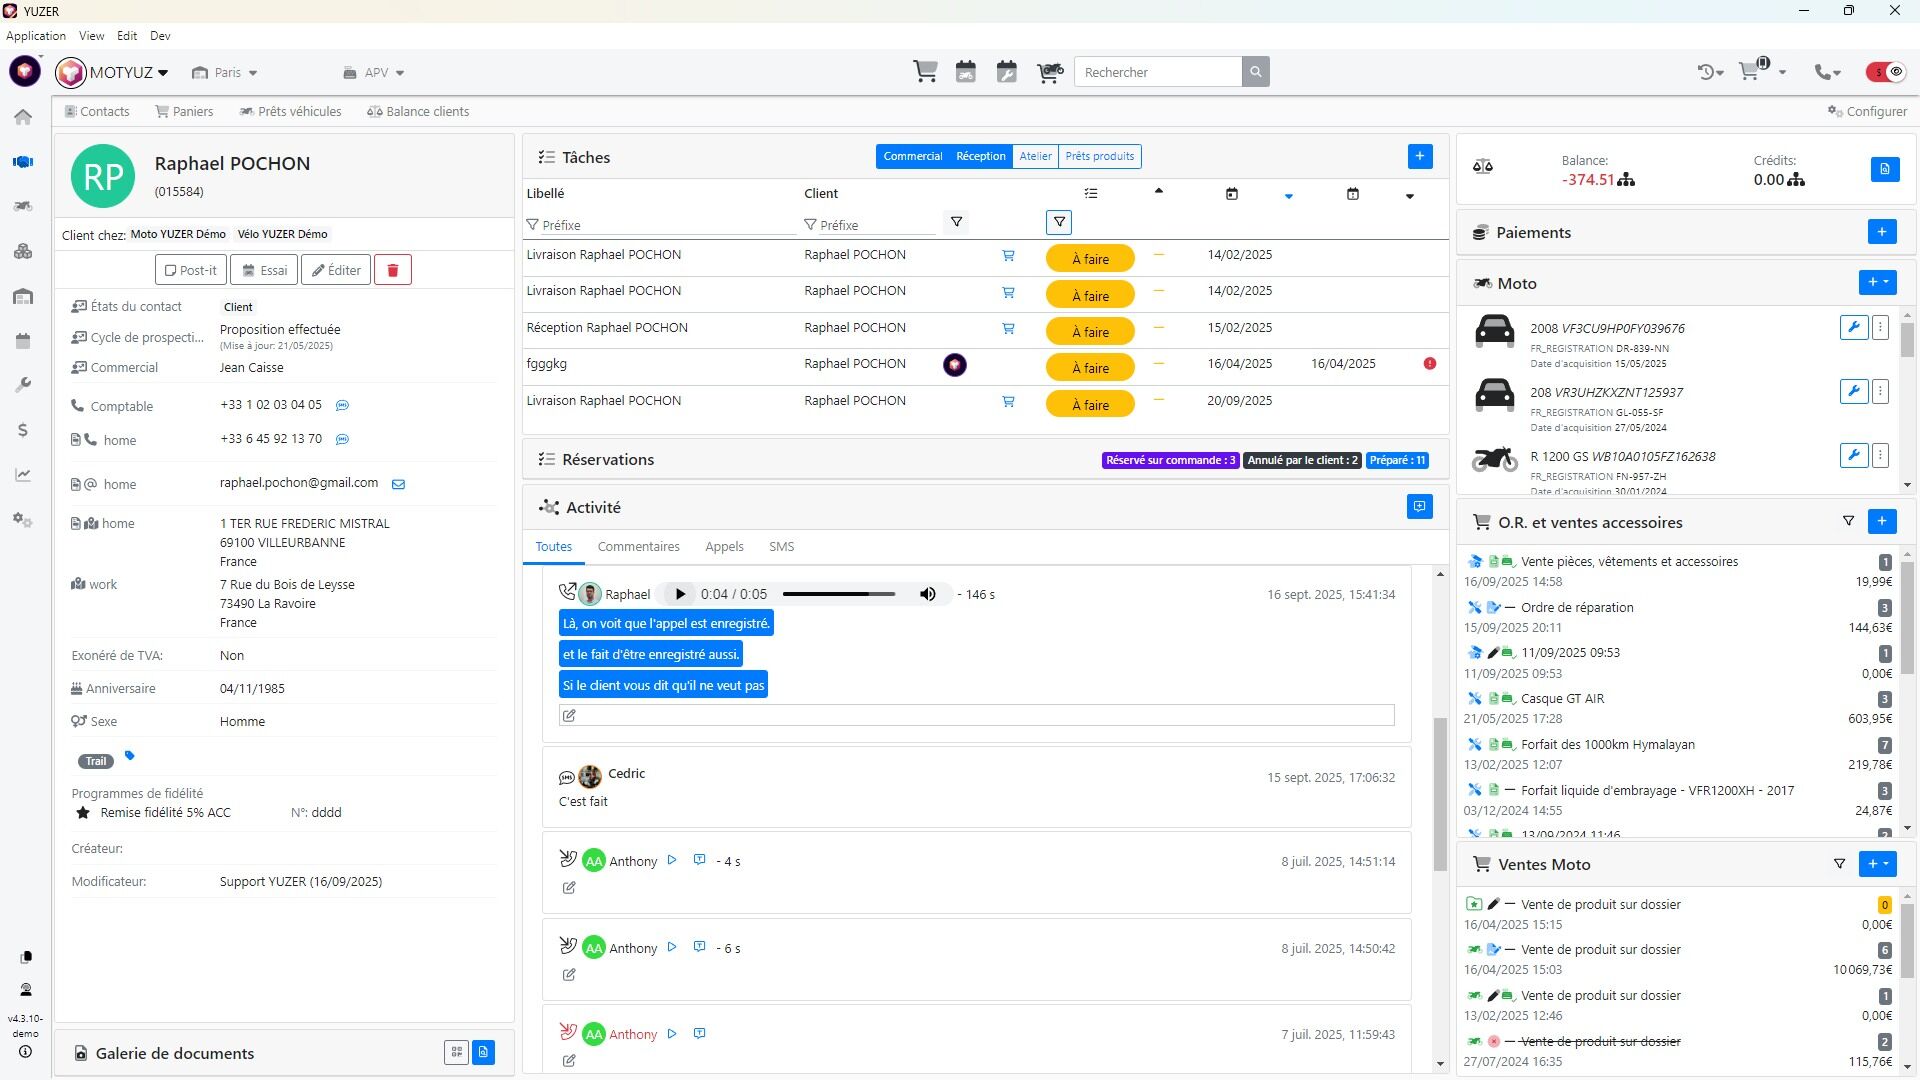Click the shopping cart icon in top toolbar
Screen dimensions: 1920x1080
(x=925, y=72)
